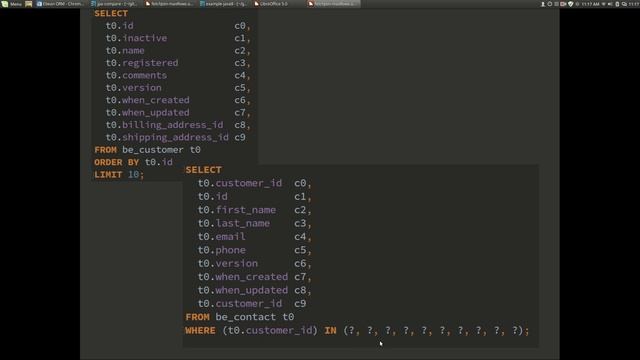Click the 'FROM be_contact t0' line

[x=240, y=317]
